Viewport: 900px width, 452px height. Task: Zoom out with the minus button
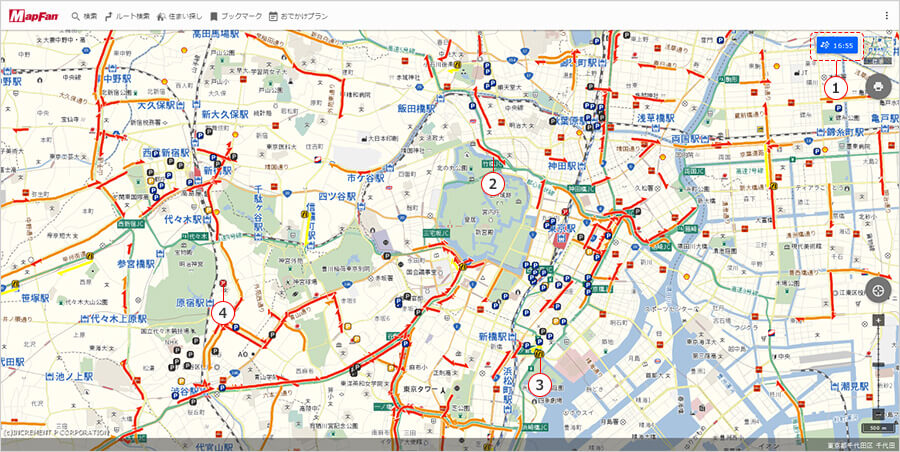pyautogui.click(x=879, y=414)
